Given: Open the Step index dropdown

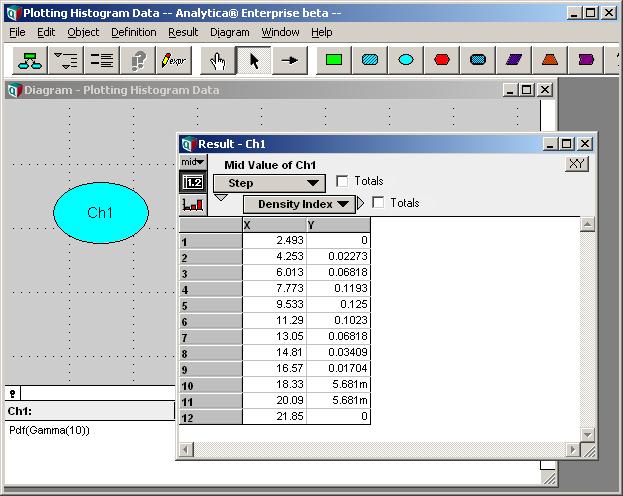Looking at the screenshot, I should click(x=269, y=183).
